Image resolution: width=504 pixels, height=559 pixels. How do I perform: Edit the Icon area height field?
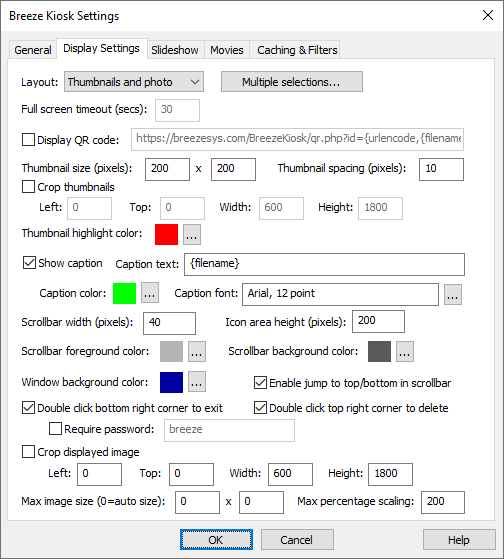click(x=378, y=322)
